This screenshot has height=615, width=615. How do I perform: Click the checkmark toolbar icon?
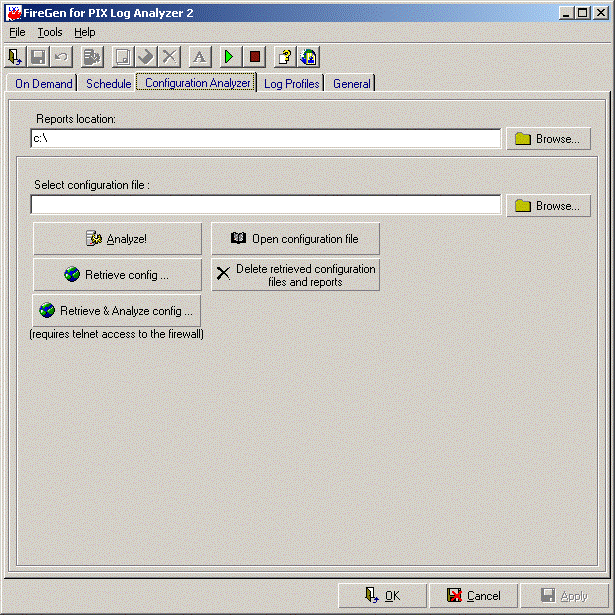[146, 57]
